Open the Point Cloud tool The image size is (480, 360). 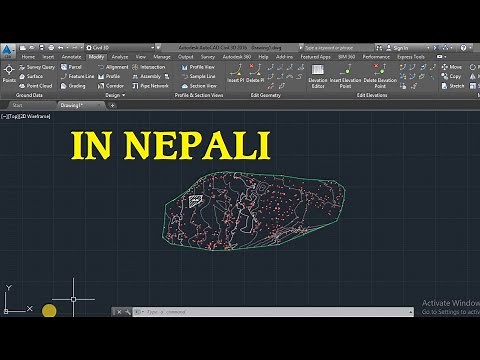point(36,86)
